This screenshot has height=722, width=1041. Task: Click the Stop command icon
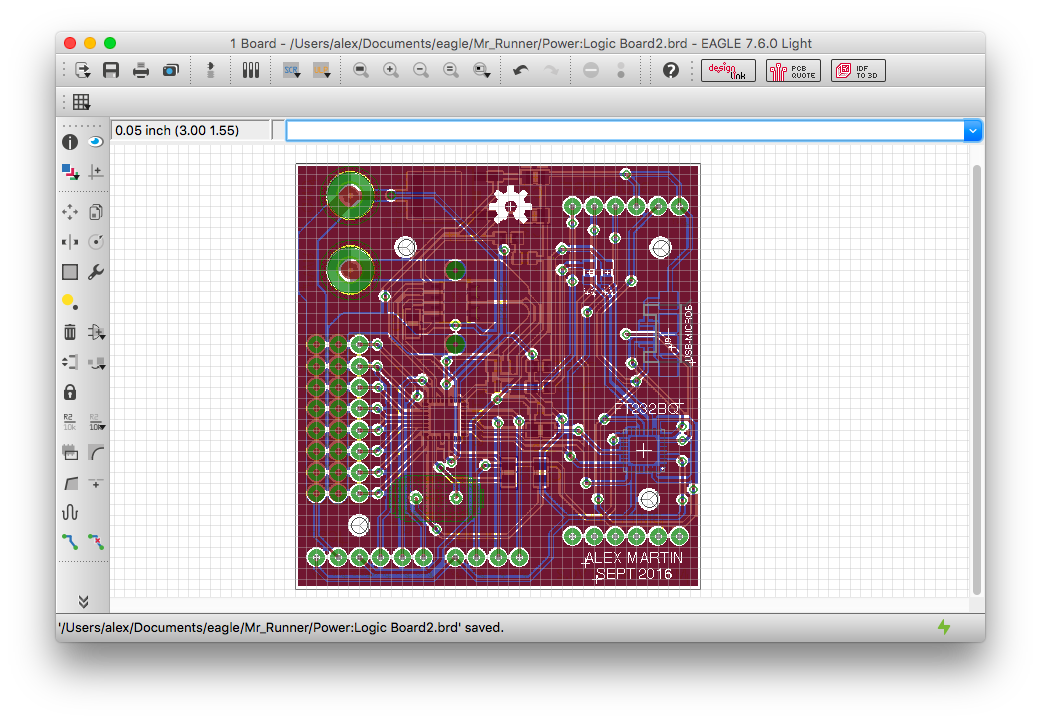[x=591, y=70]
